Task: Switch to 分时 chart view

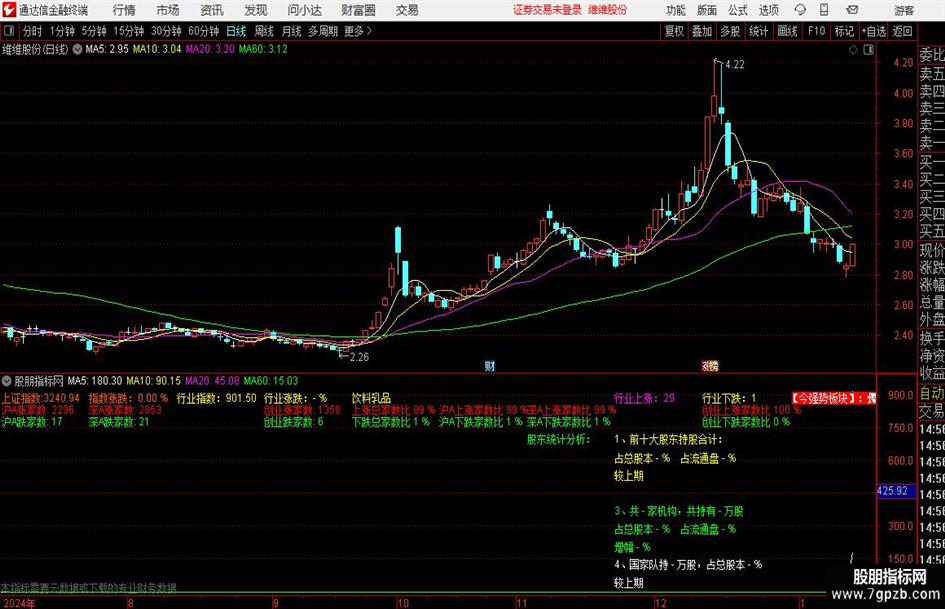Action: [33, 31]
